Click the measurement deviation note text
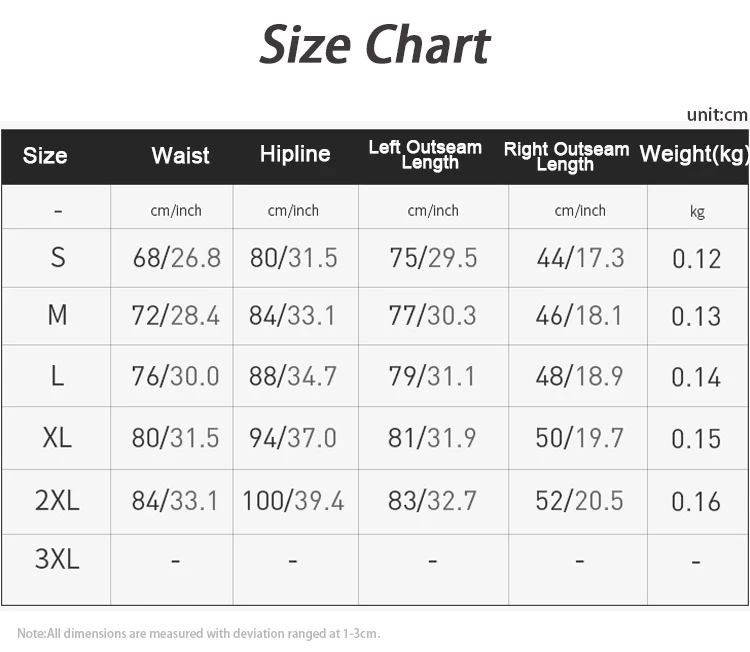The width and height of the screenshot is (750, 652). tap(199, 634)
